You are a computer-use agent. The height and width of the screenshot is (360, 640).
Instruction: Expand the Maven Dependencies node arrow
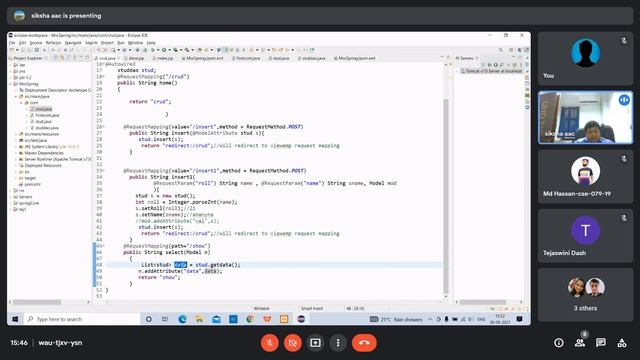point(16,153)
